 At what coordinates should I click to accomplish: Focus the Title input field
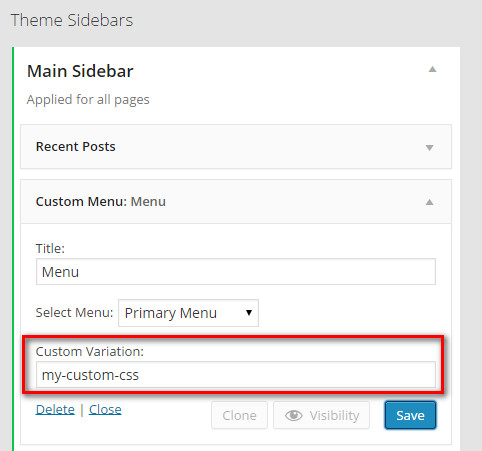coord(236,272)
